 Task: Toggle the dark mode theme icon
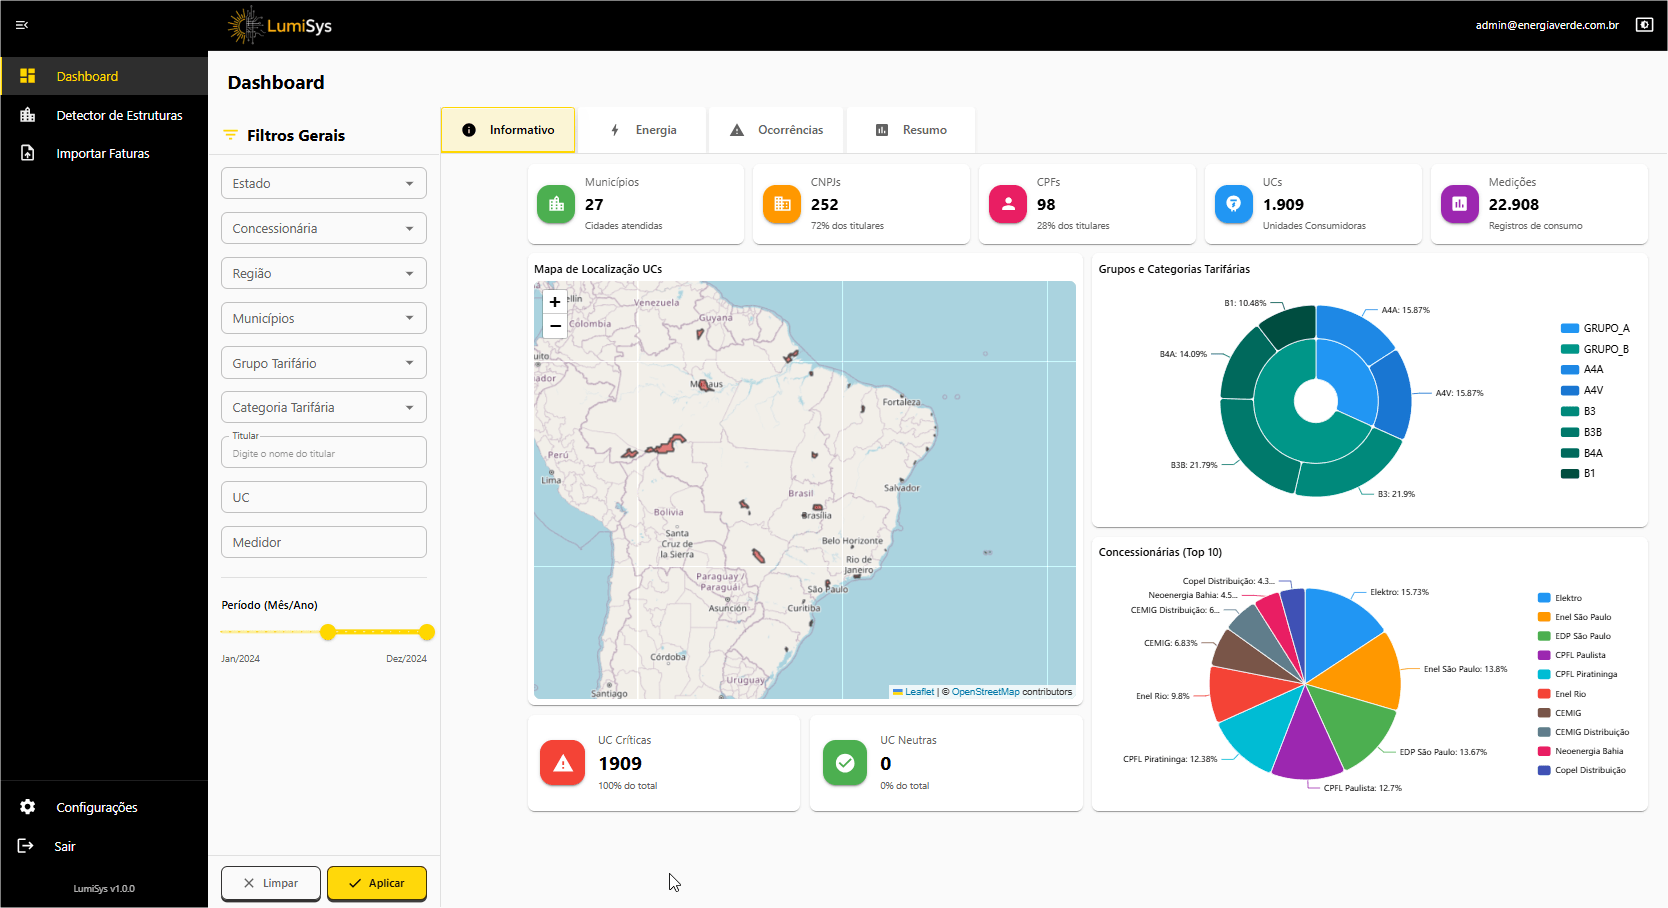1644,25
